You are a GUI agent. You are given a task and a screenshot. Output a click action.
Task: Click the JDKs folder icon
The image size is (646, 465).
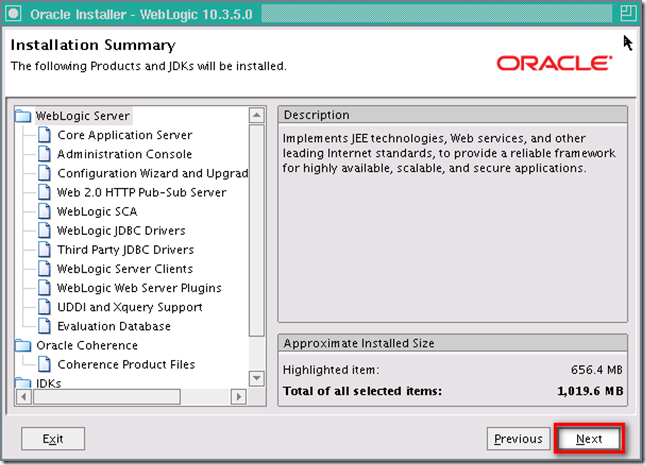(x=23, y=383)
